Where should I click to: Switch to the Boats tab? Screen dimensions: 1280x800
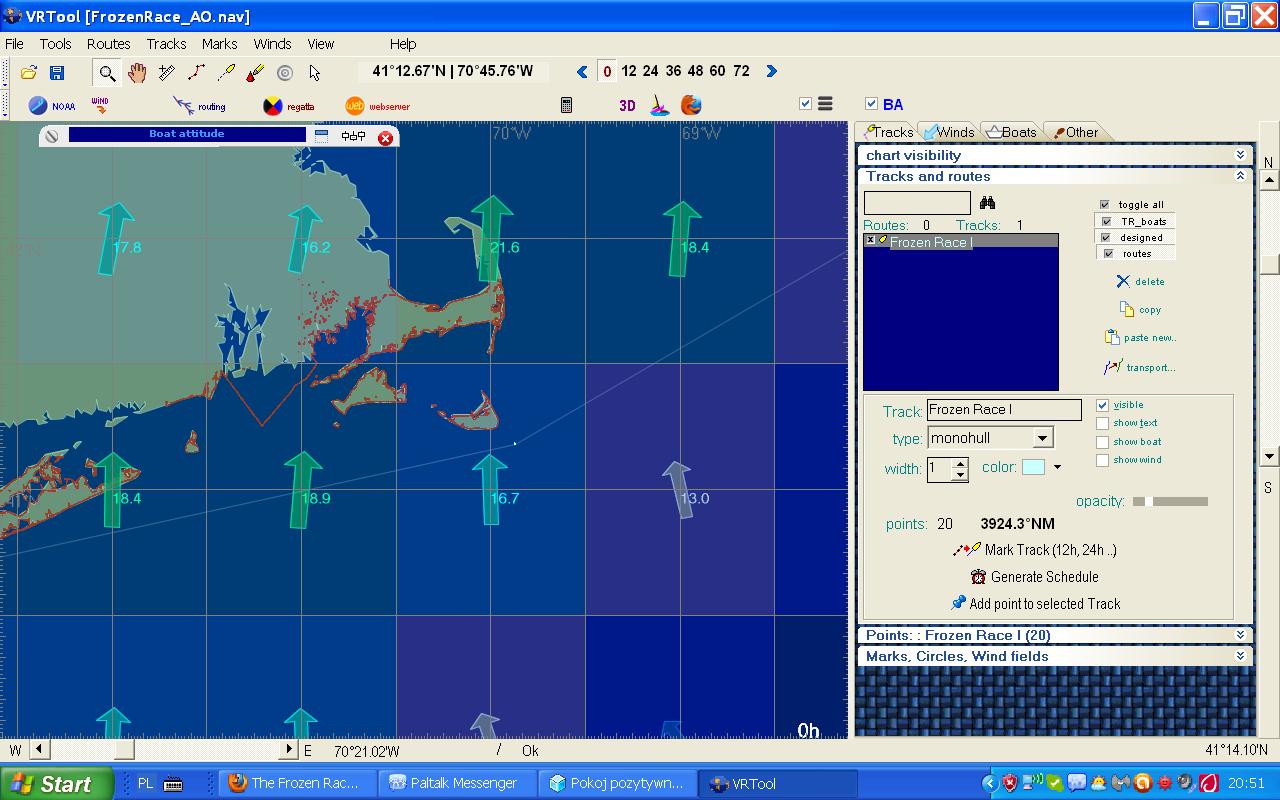point(1012,132)
